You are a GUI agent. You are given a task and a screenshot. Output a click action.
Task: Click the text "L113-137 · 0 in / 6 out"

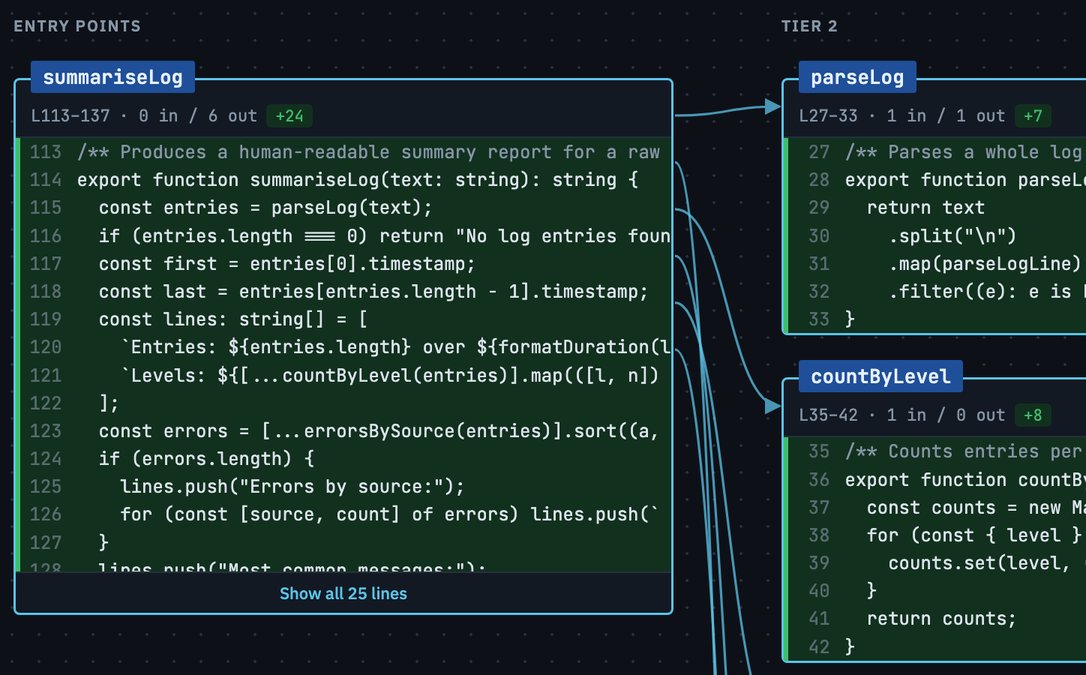[143, 116]
